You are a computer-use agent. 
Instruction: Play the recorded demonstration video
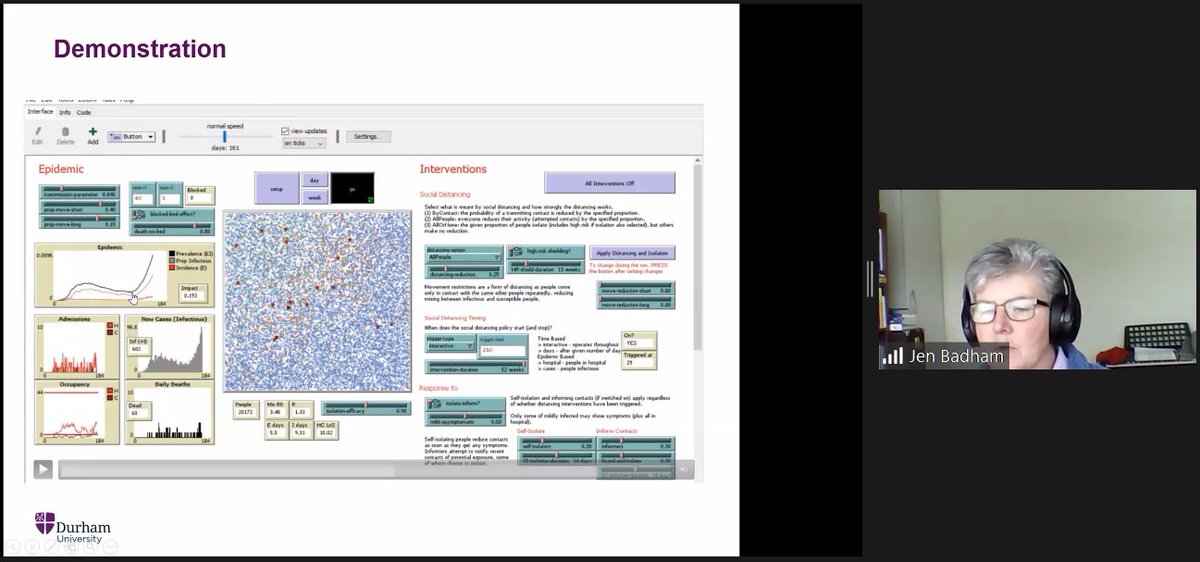[x=43, y=468]
